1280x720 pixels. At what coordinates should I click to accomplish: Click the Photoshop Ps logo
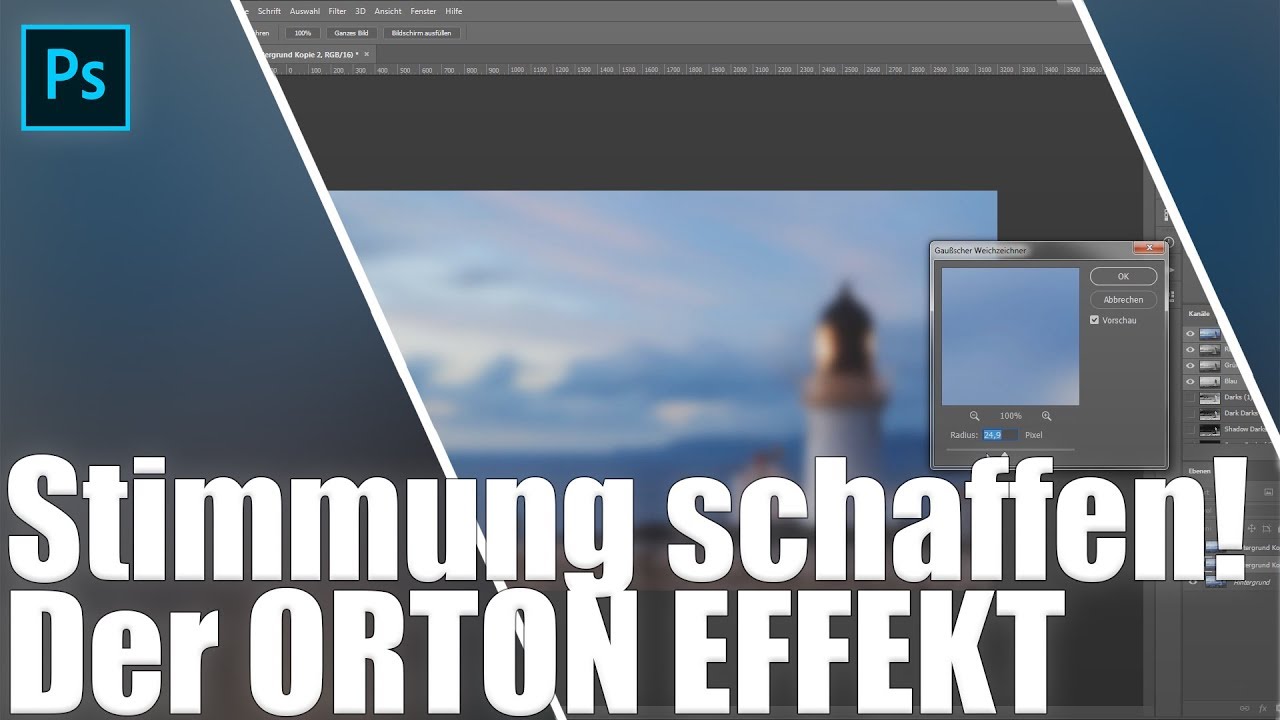(x=76, y=78)
